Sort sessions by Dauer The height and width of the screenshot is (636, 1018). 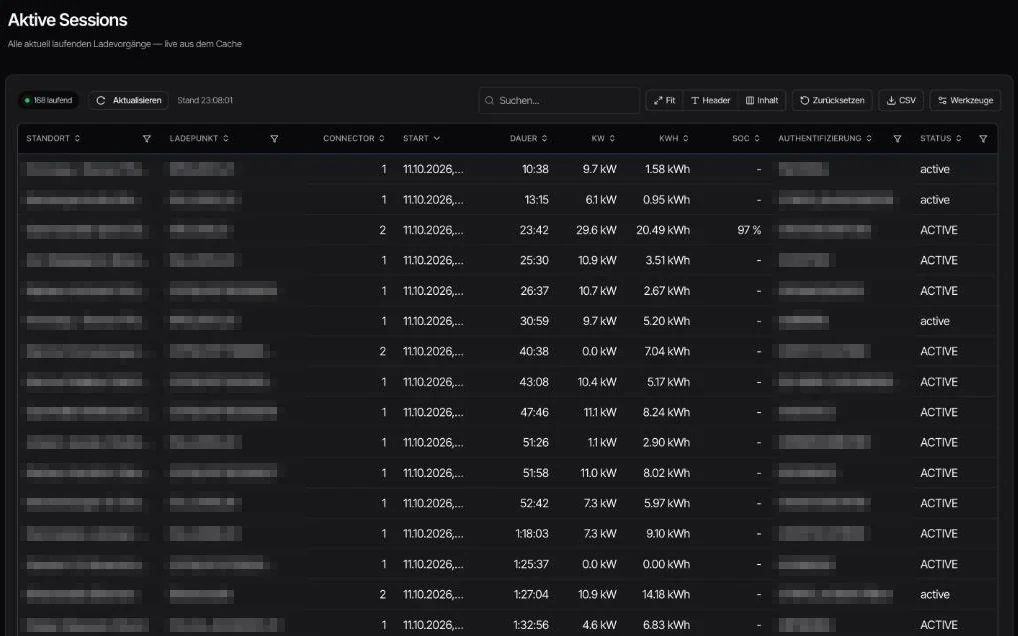(x=528, y=138)
